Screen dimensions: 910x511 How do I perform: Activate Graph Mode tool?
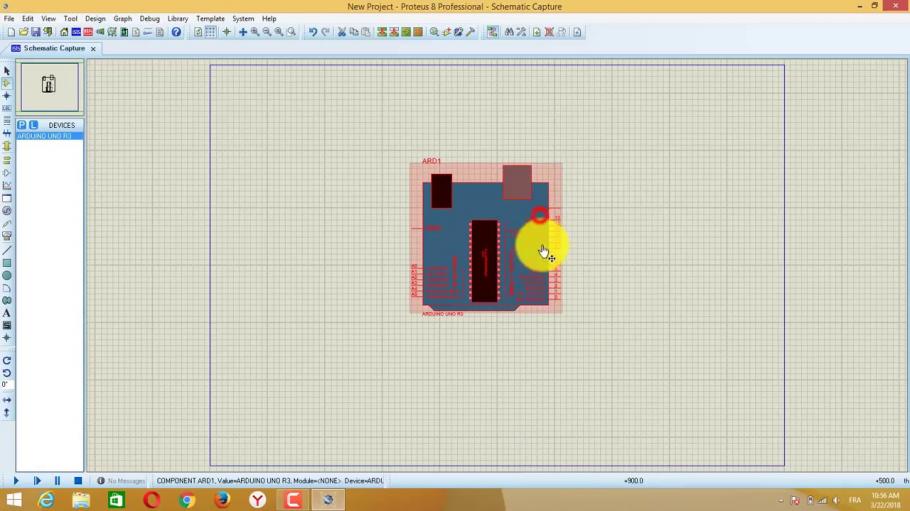7,185
